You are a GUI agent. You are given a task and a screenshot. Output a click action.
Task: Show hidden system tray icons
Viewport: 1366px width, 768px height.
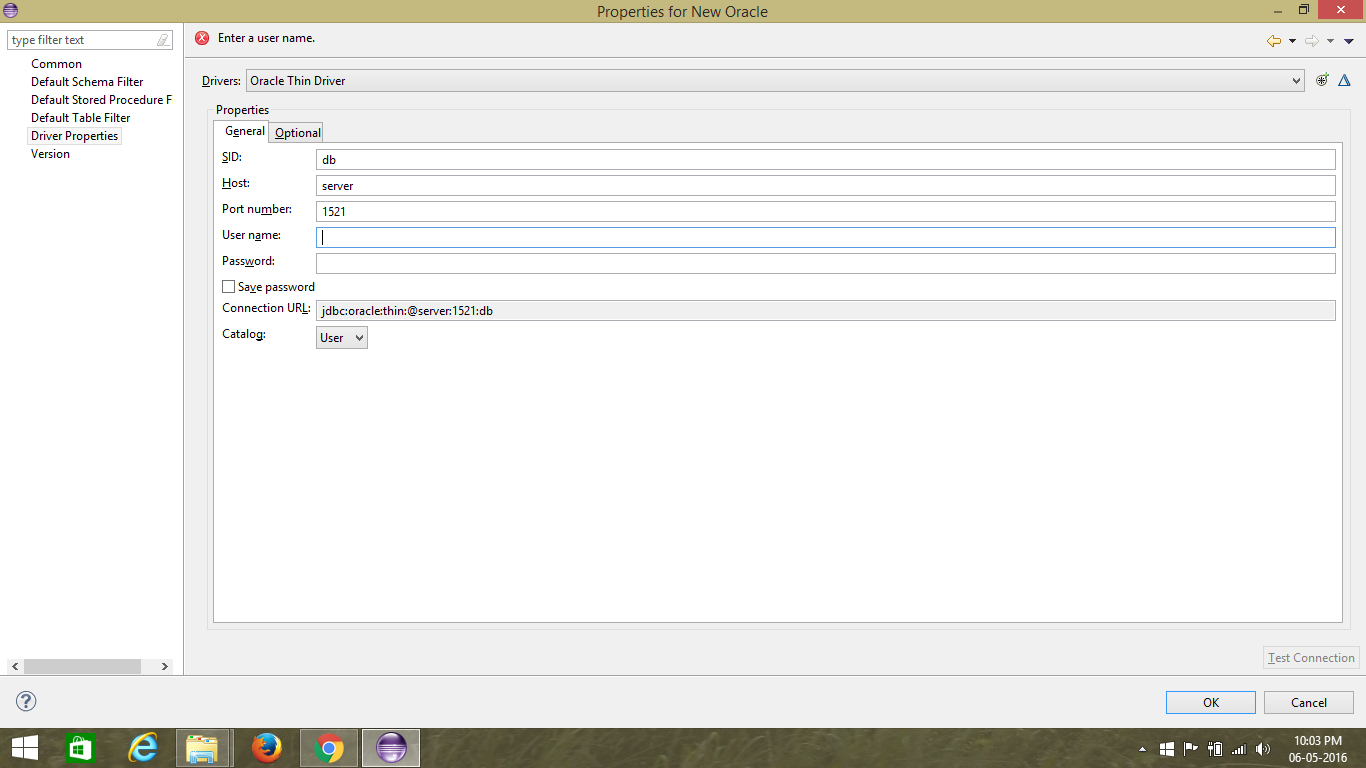pyautogui.click(x=1142, y=749)
